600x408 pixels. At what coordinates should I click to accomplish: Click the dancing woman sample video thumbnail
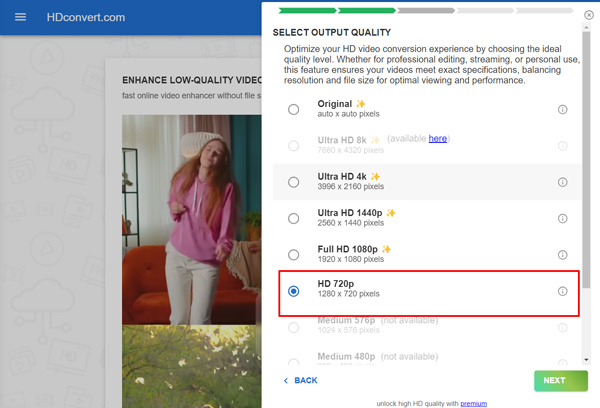pos(192,220)
